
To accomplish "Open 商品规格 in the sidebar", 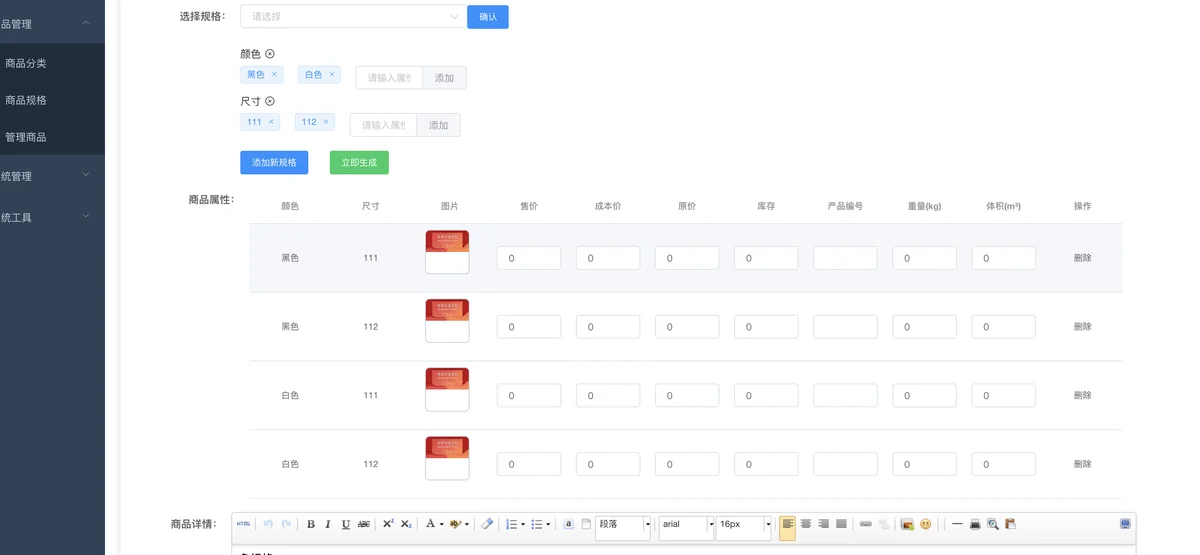I will point(52,100).
